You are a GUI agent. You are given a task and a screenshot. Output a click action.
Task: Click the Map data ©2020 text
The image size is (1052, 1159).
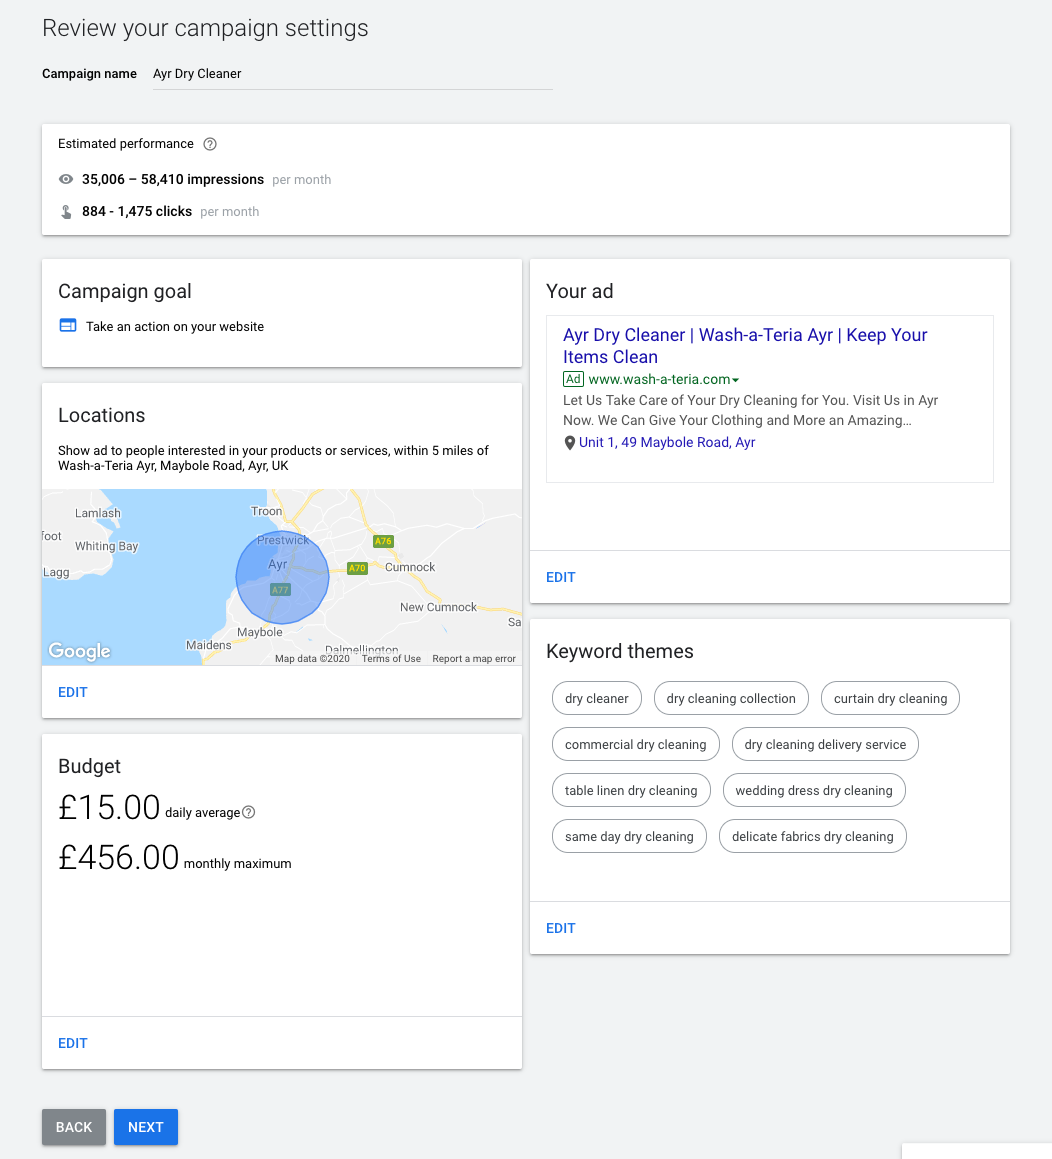(x=312, y=659)
